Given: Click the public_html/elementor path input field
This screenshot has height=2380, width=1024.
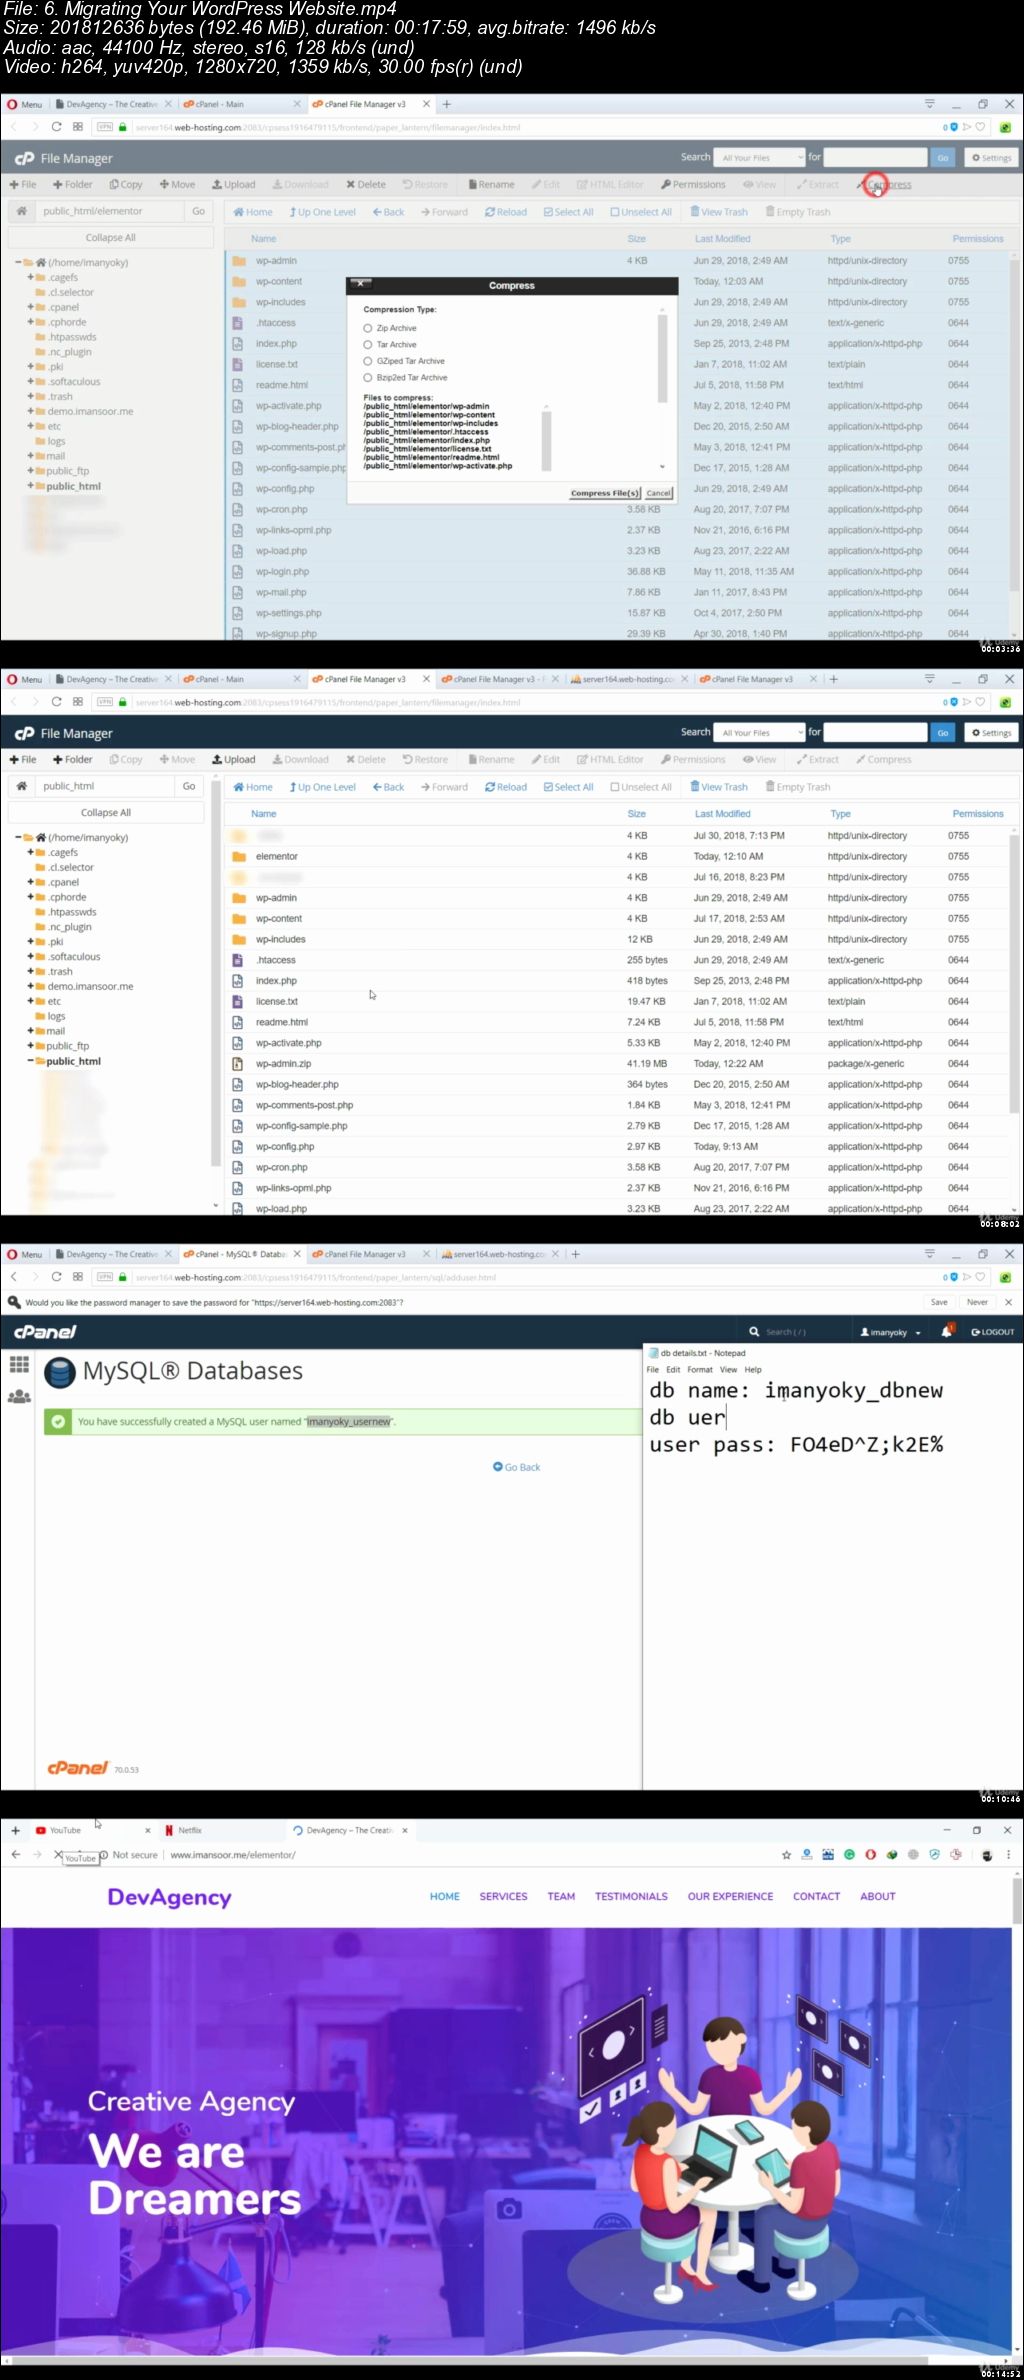Looking at the screenshot, I should (x=109, y=211).
